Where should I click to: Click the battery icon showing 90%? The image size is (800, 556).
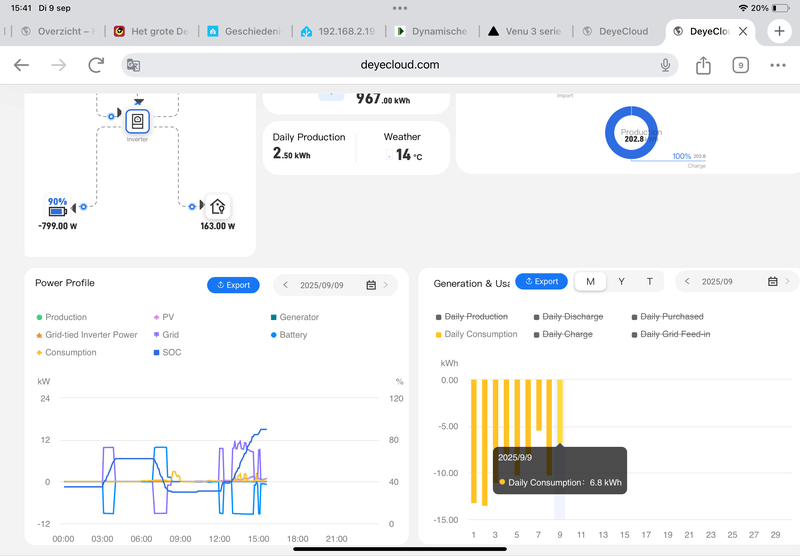point(58,207)
